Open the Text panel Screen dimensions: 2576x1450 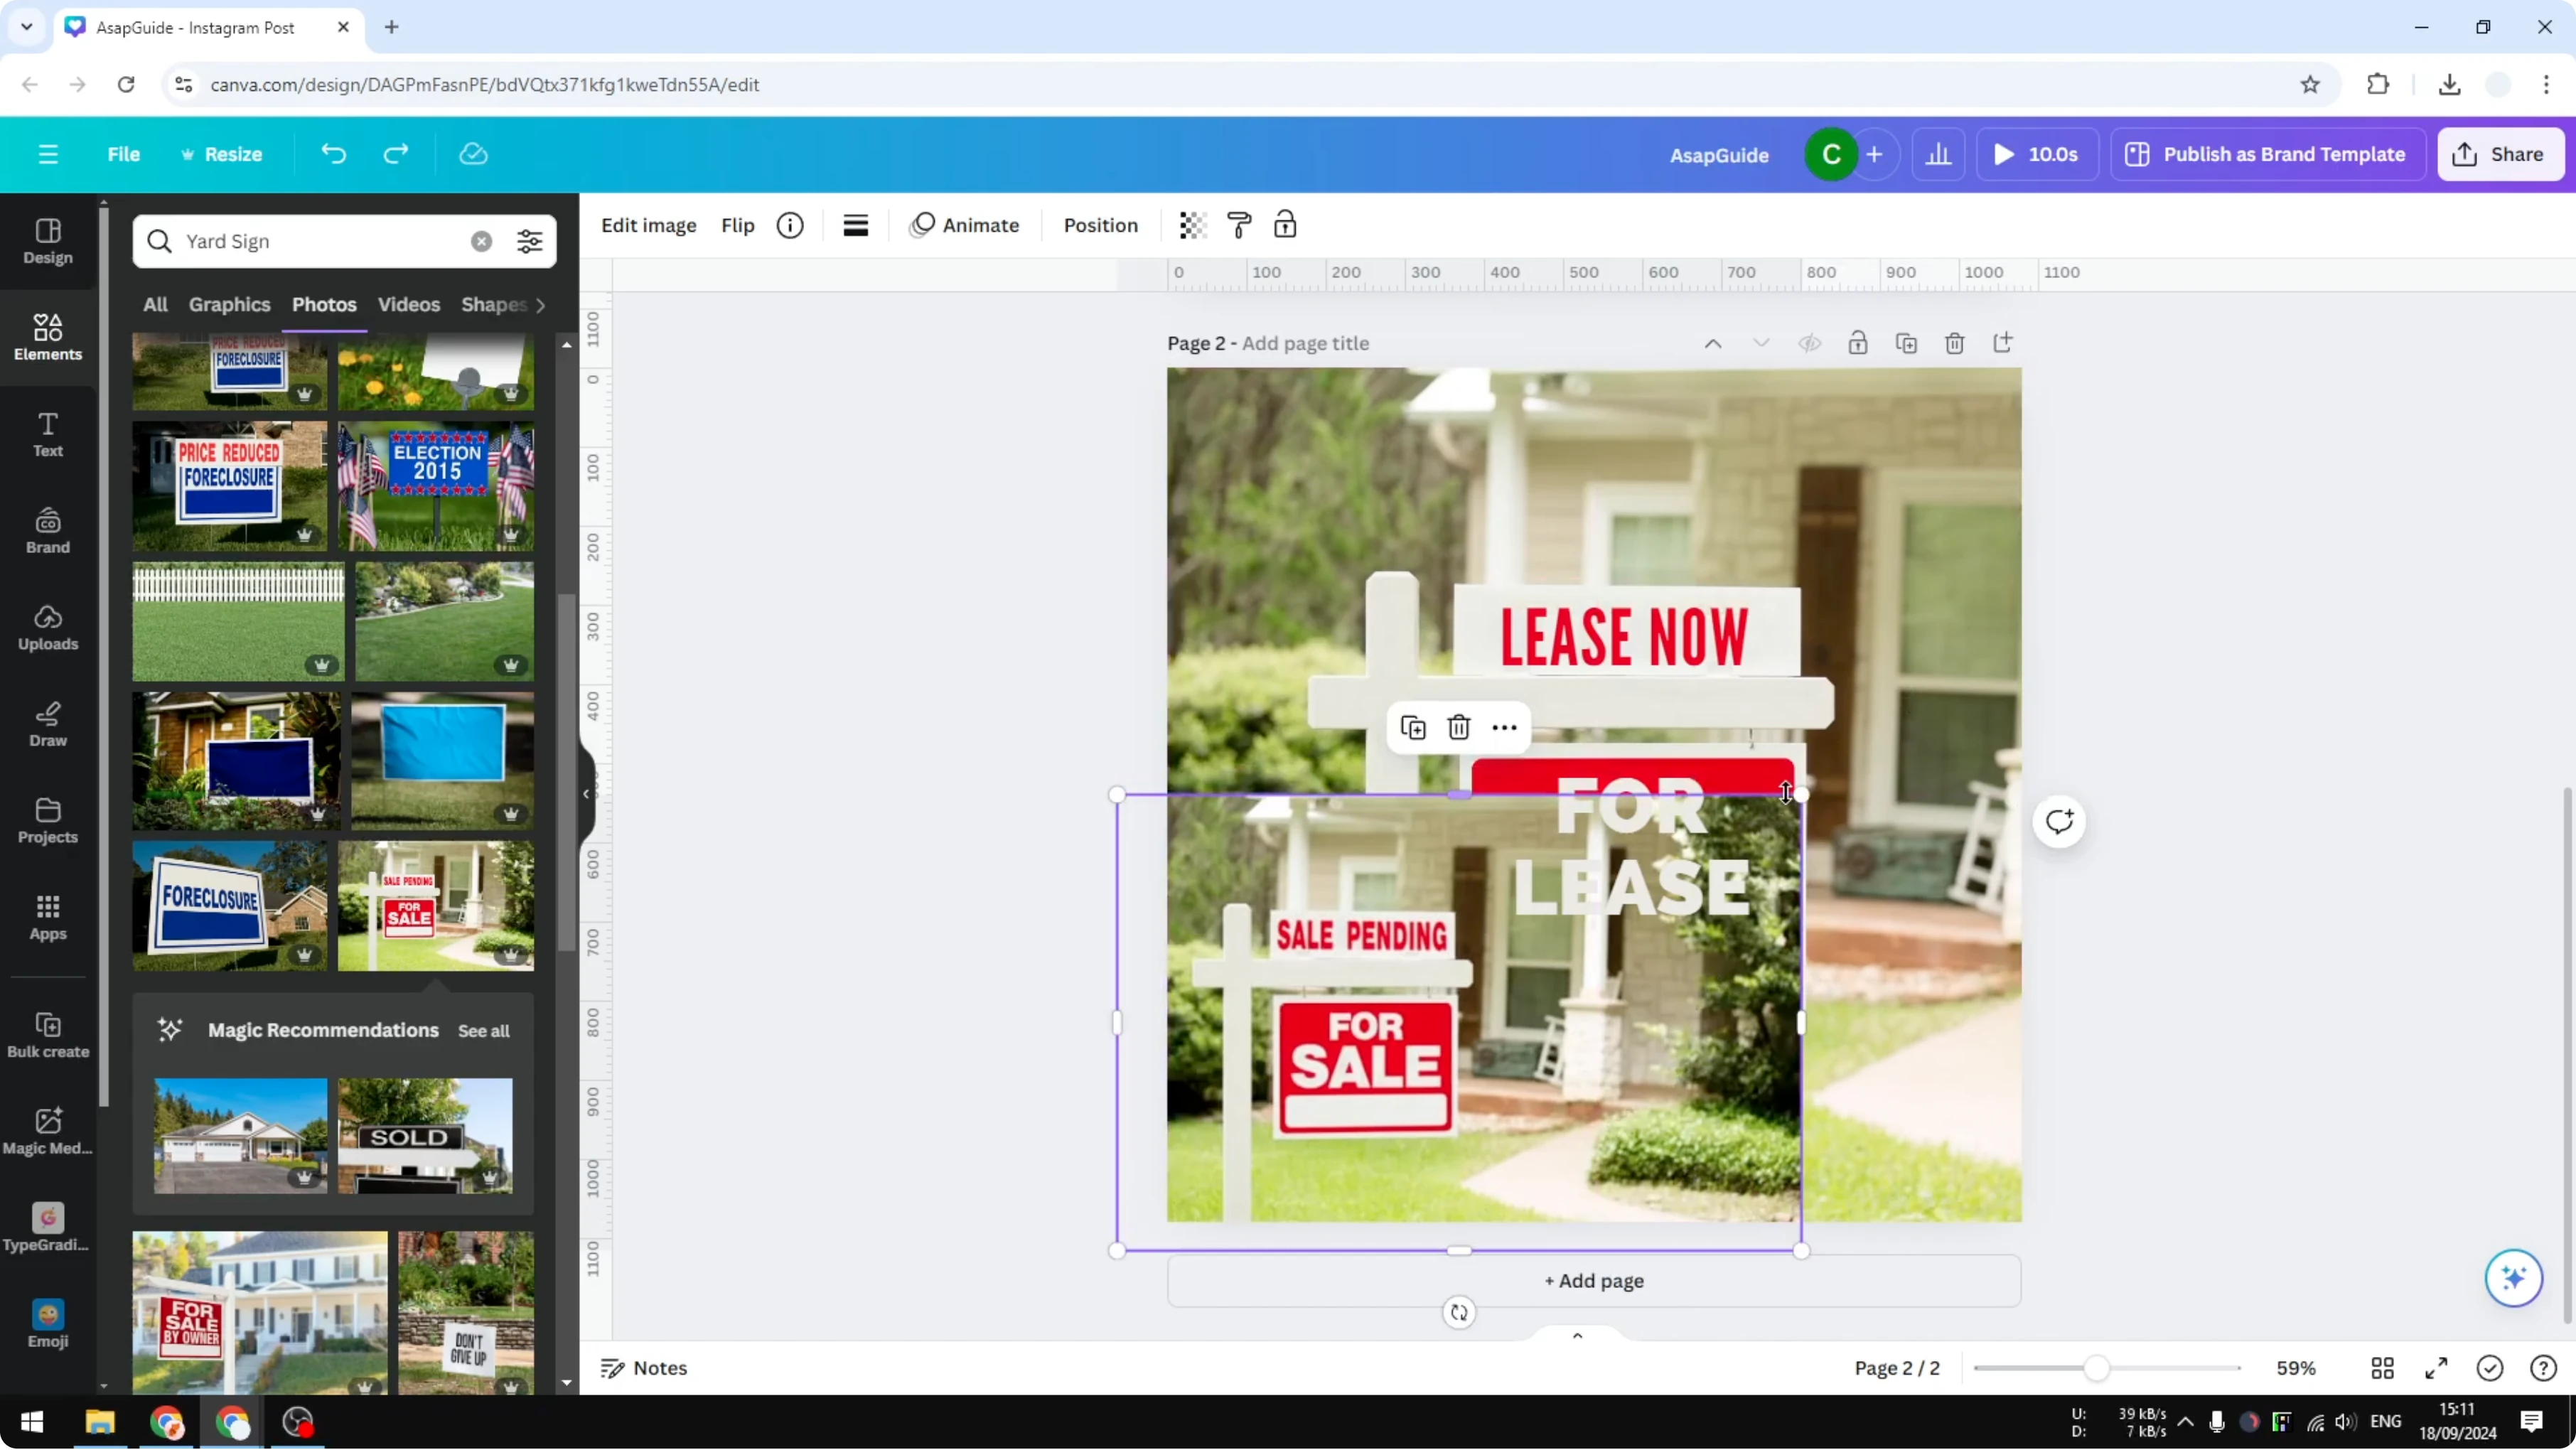(48, 434)
